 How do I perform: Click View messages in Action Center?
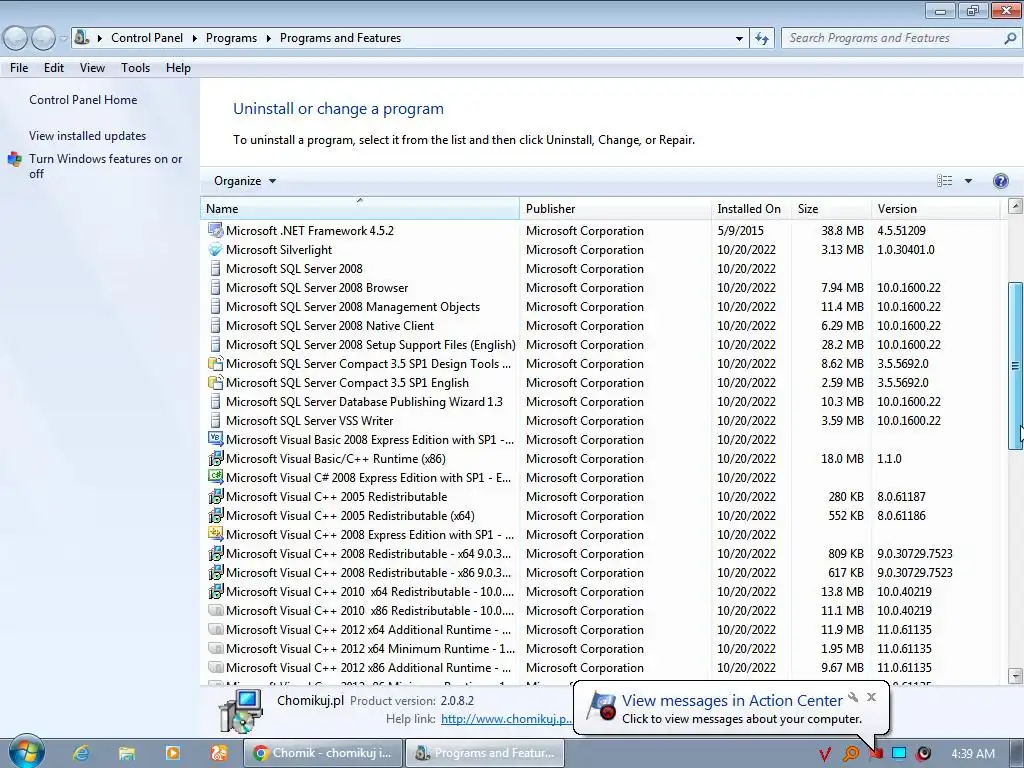coord(732,701)
